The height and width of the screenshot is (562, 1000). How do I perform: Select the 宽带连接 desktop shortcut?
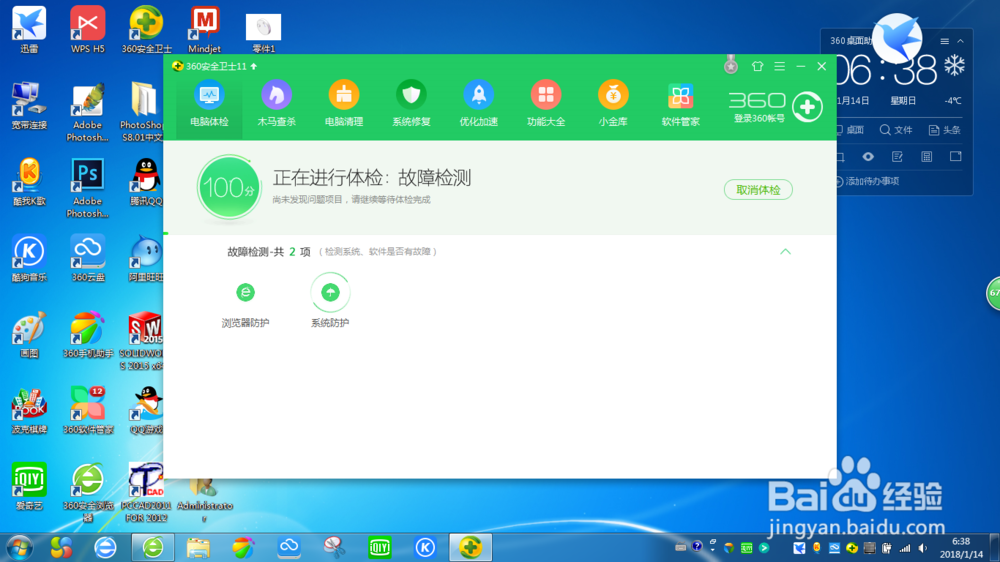29,106
